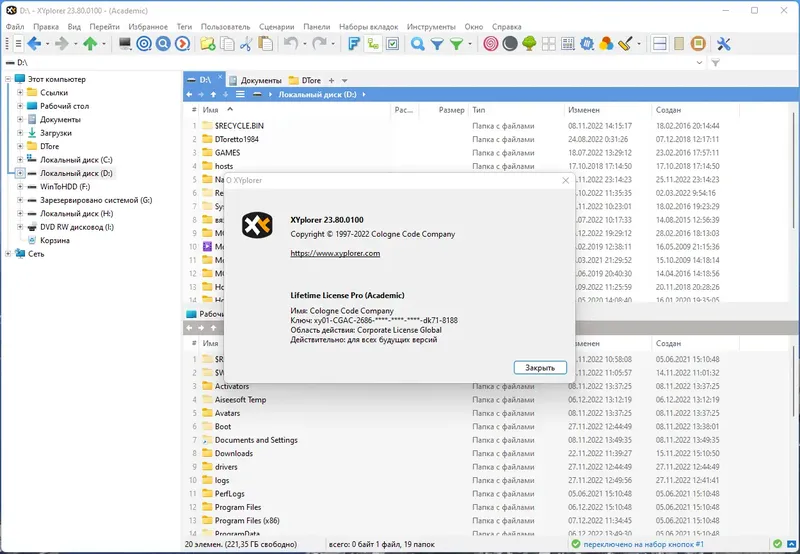Click the blue target Hotlist icon
The width and height of the screenshot is (800, 554).
[144, 44]
